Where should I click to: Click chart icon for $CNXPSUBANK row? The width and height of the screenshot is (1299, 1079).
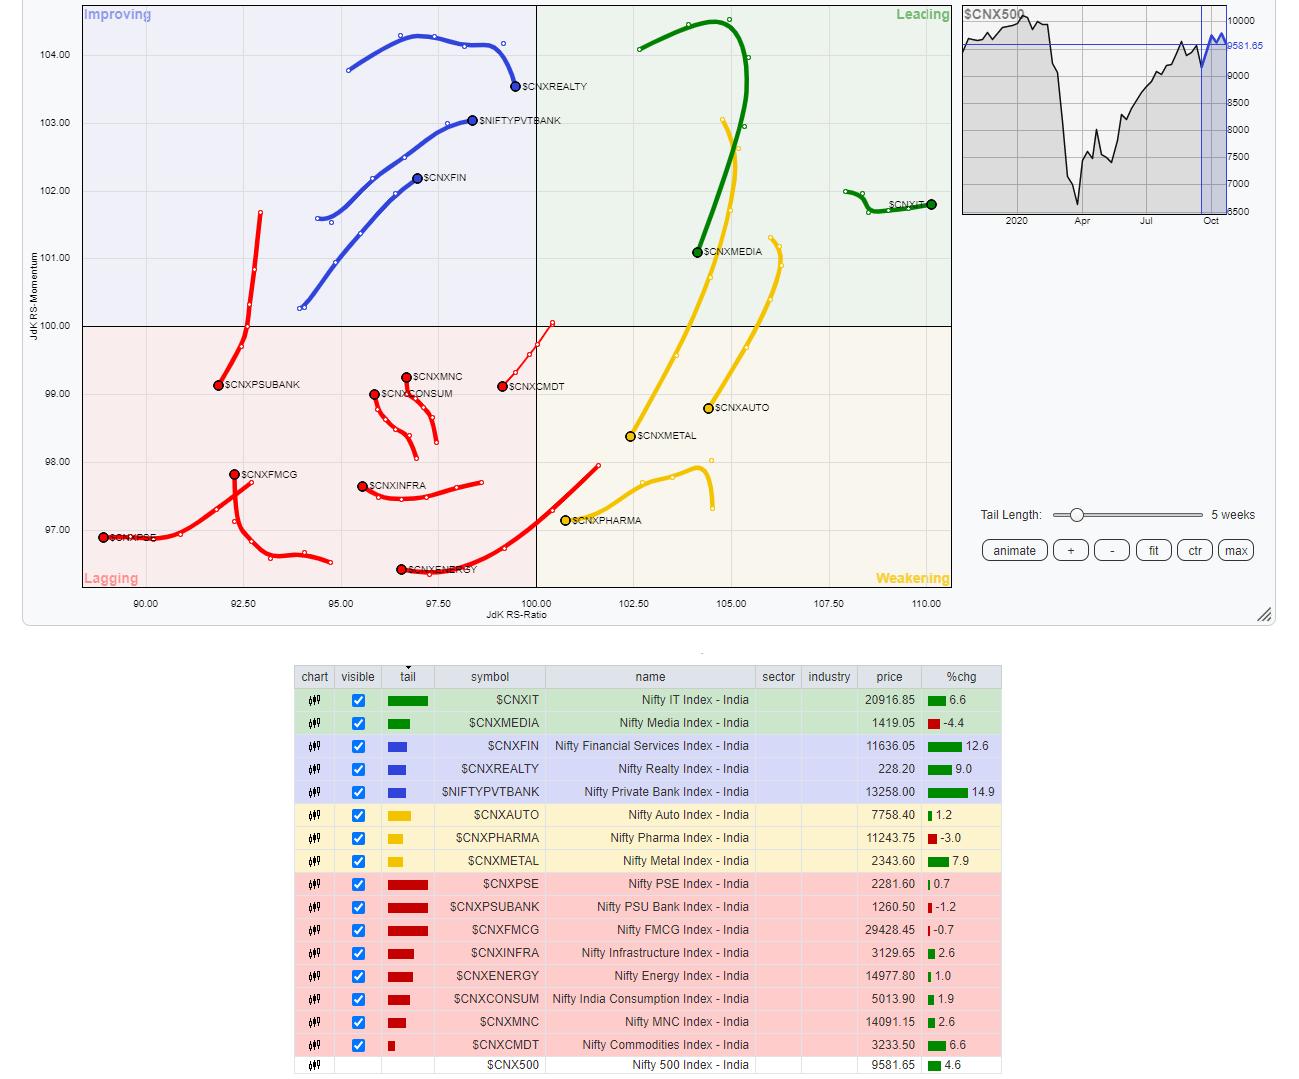(314, 907)
